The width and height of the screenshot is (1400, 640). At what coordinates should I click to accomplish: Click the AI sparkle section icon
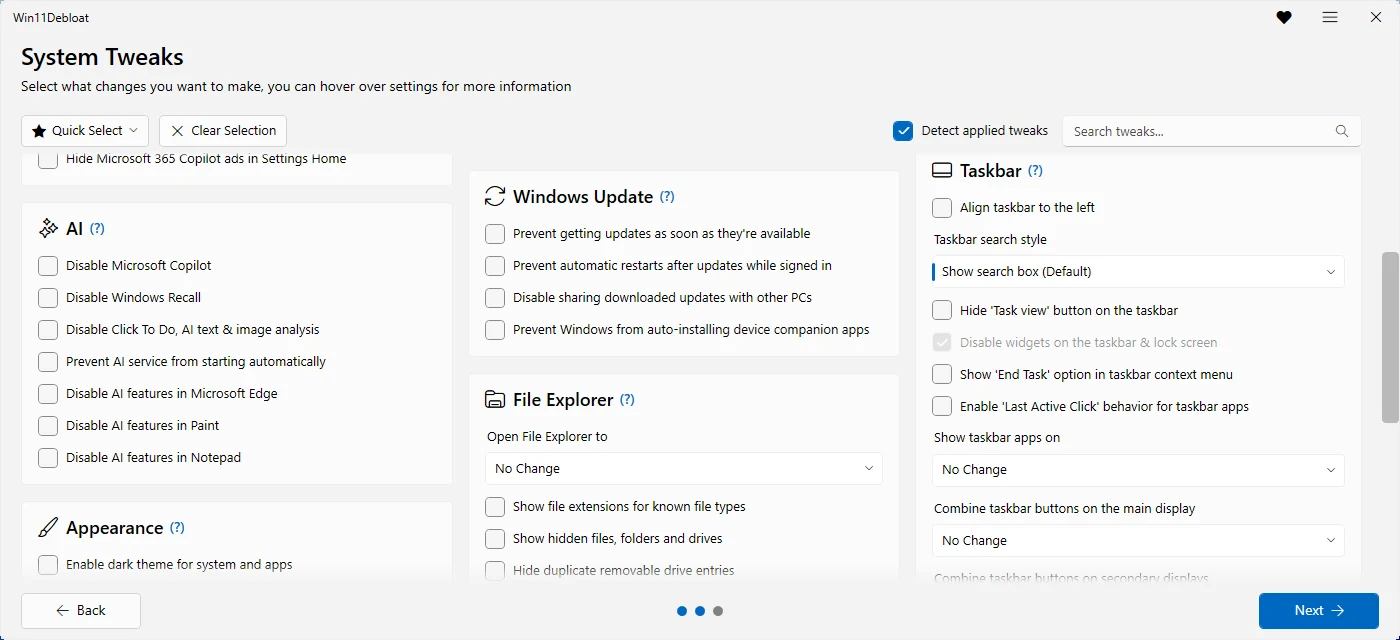click(x=48, y=228)
